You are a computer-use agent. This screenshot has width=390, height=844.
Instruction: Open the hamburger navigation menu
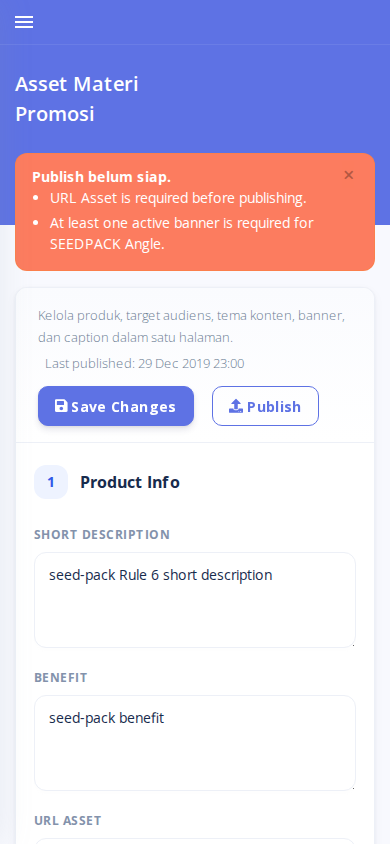click(24, 22)
